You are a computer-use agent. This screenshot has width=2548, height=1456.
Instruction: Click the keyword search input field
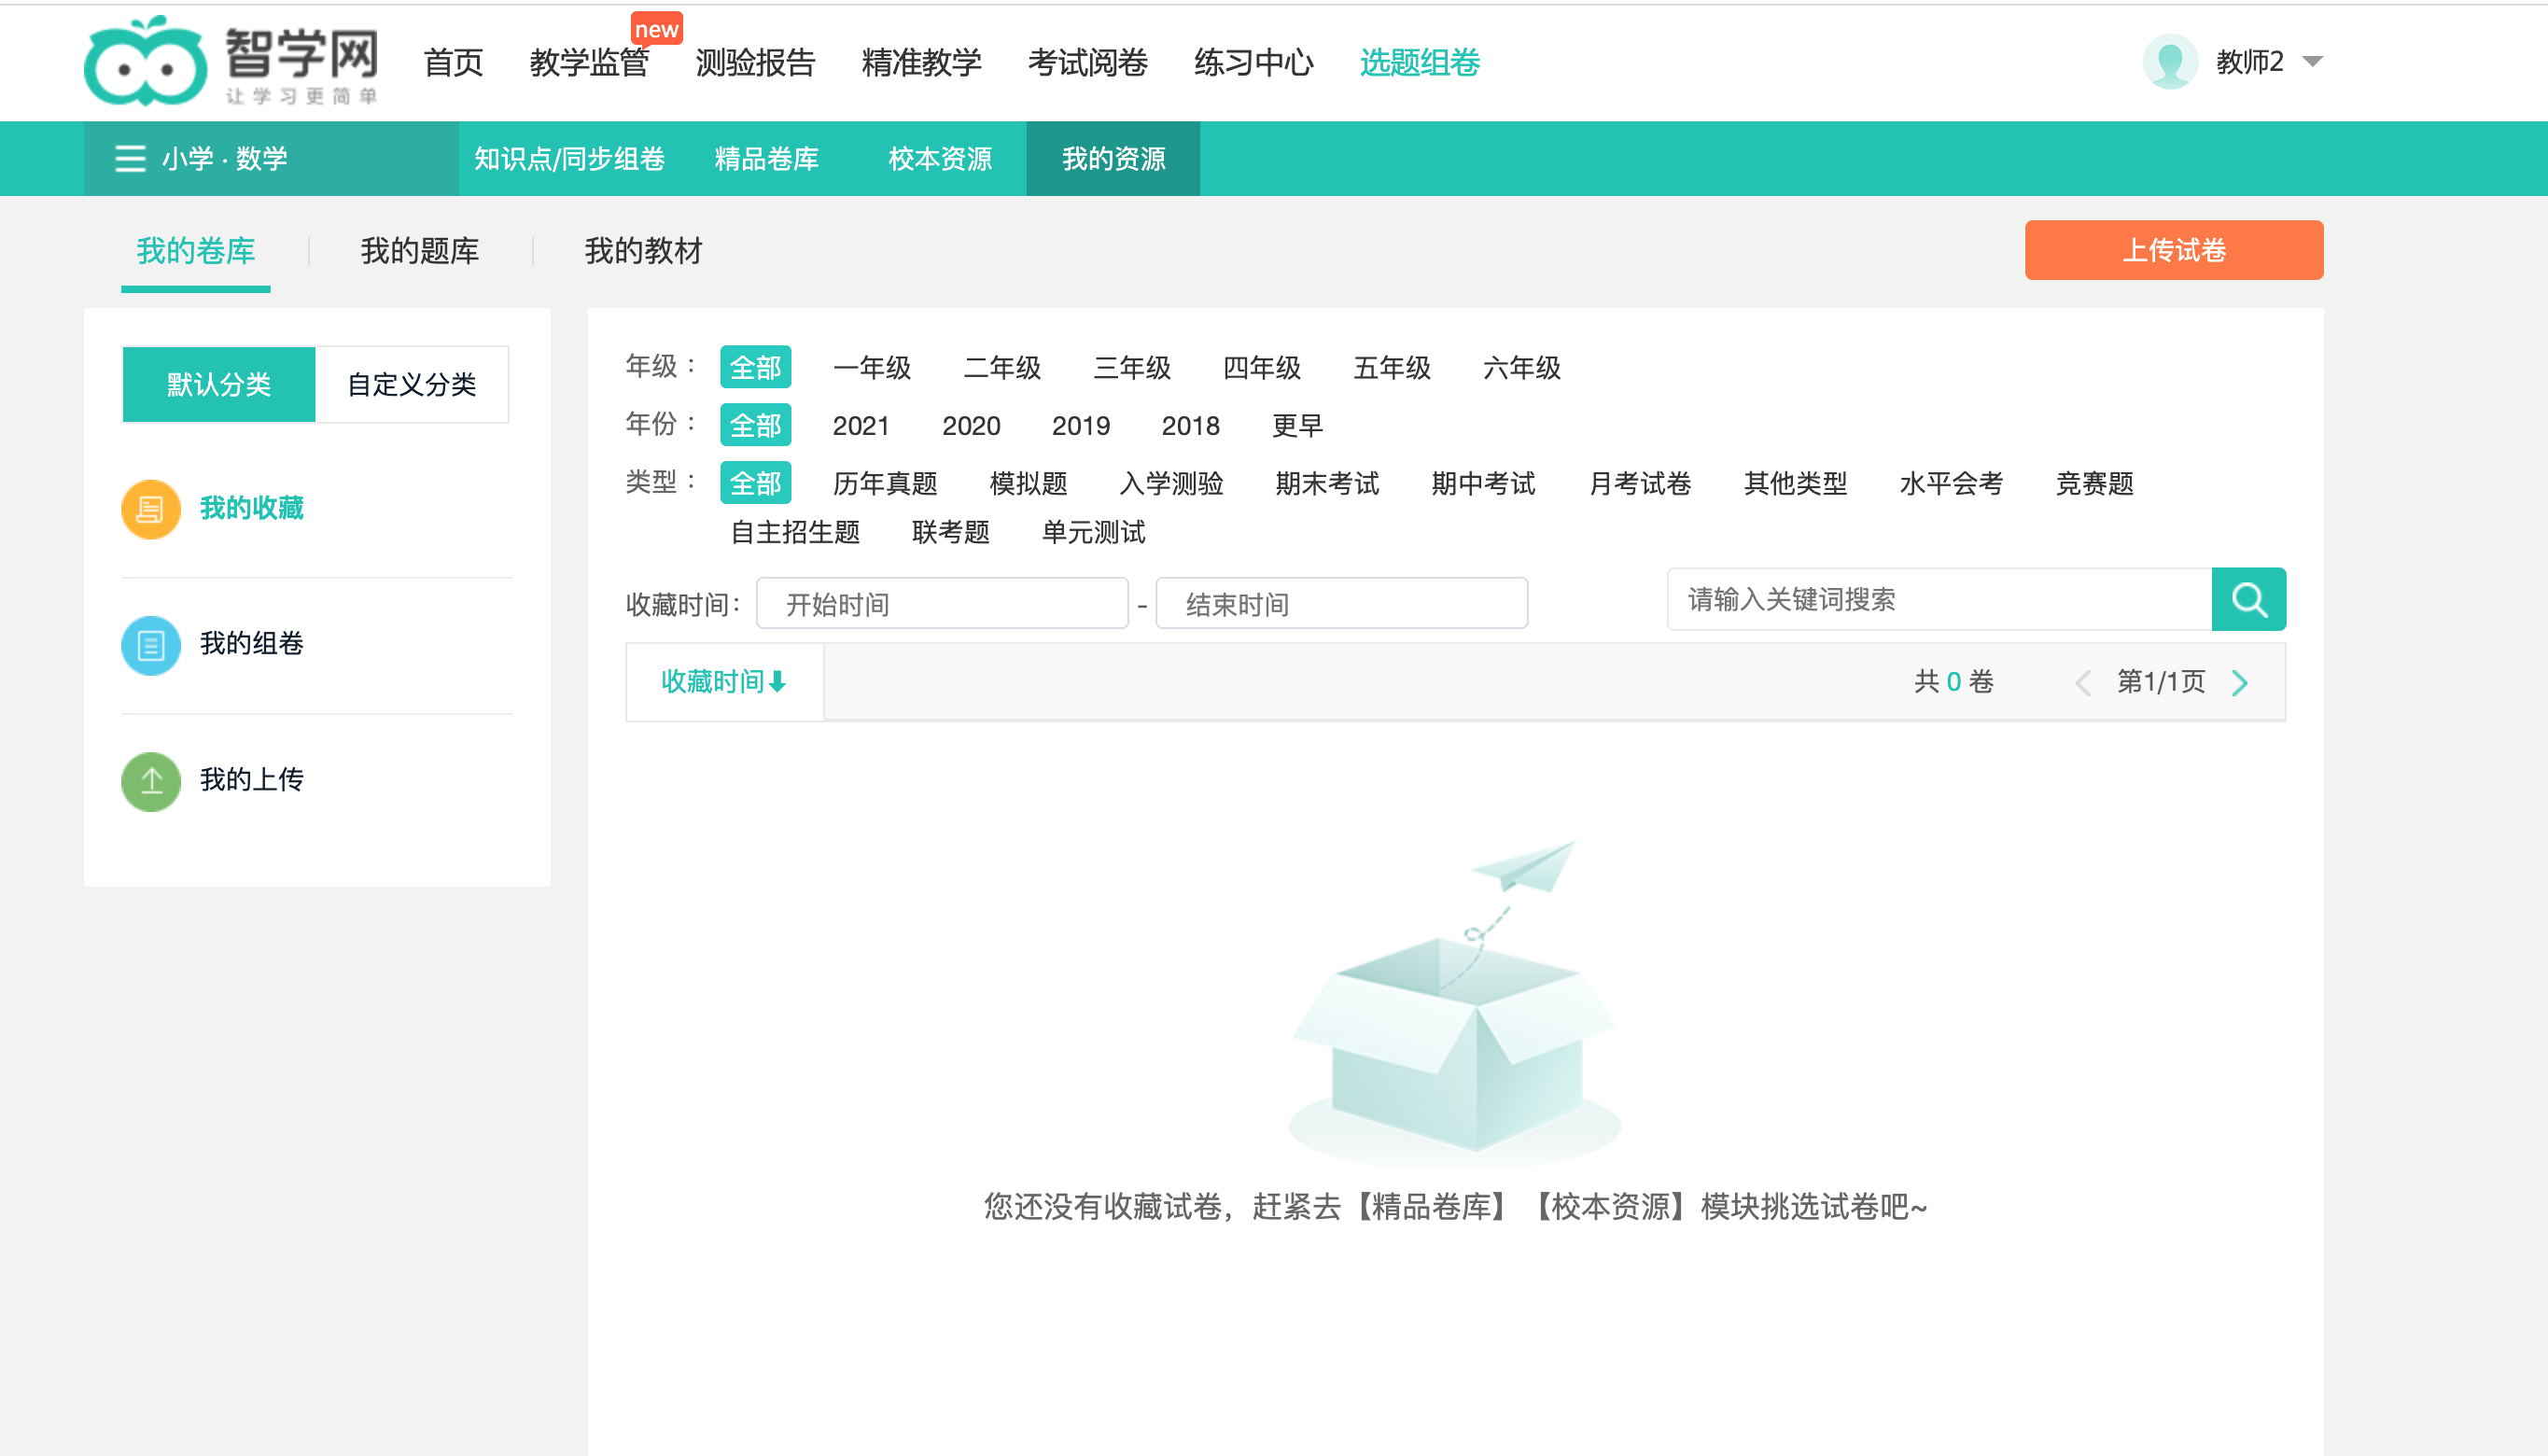click(x=1938, y=599)
